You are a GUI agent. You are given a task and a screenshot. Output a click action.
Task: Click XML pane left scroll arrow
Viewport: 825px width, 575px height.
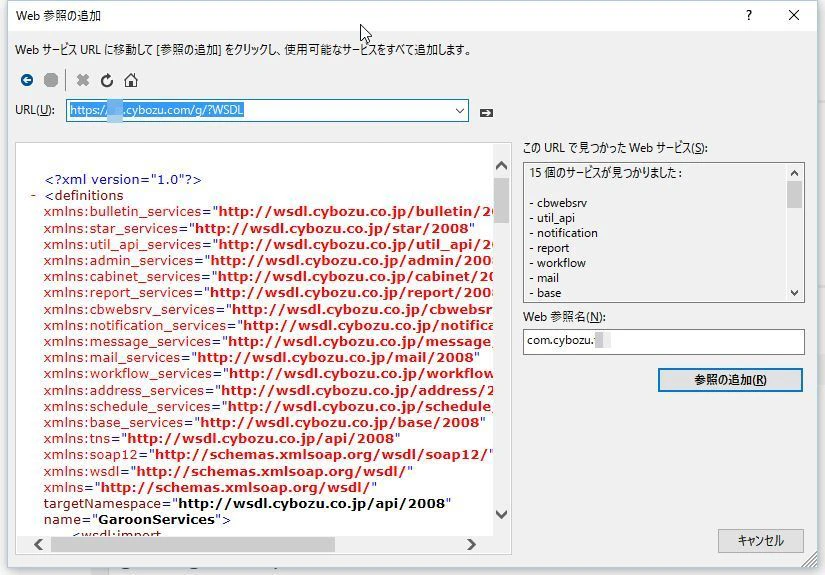(x=38, y=544)
